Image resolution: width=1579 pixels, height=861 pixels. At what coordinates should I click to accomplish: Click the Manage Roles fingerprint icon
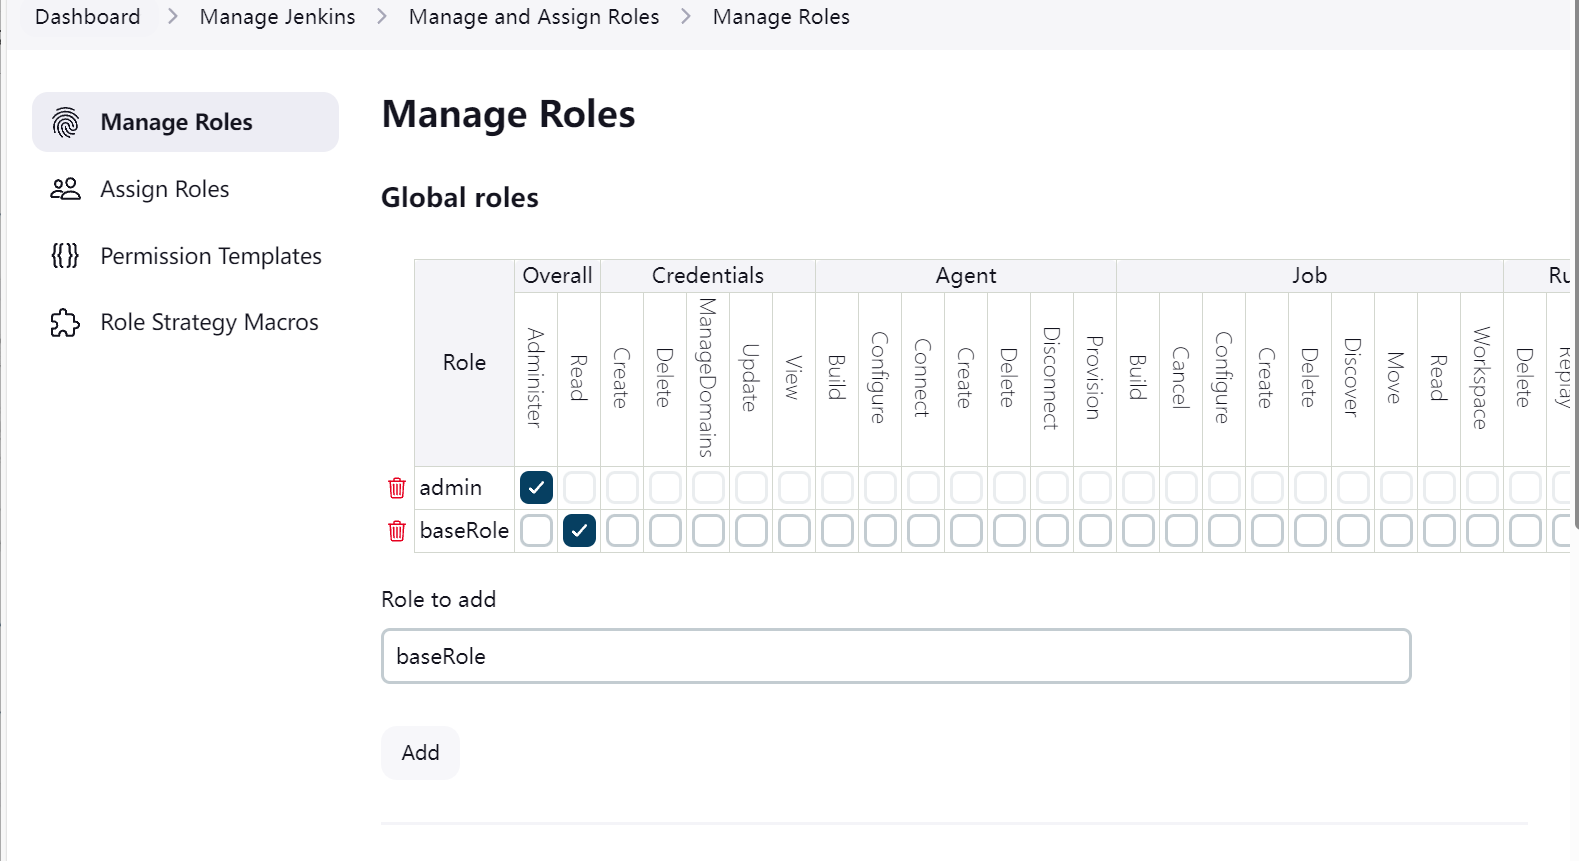(65, 122)
